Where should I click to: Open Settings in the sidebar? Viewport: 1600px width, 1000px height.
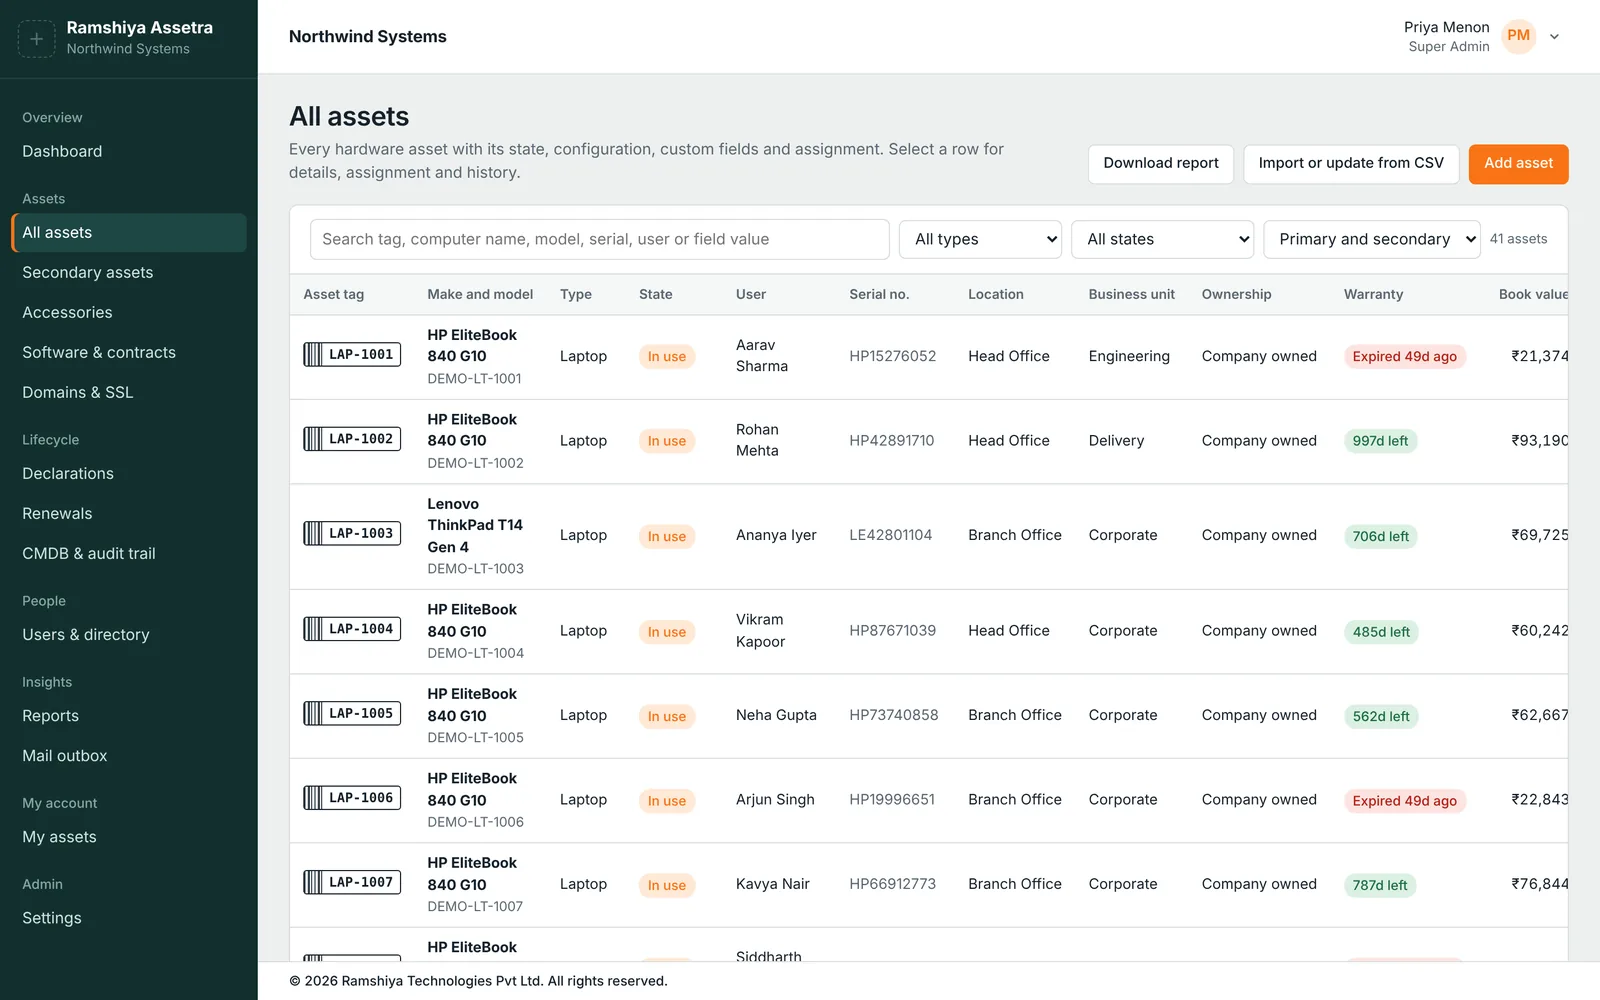tap(128, 917)
